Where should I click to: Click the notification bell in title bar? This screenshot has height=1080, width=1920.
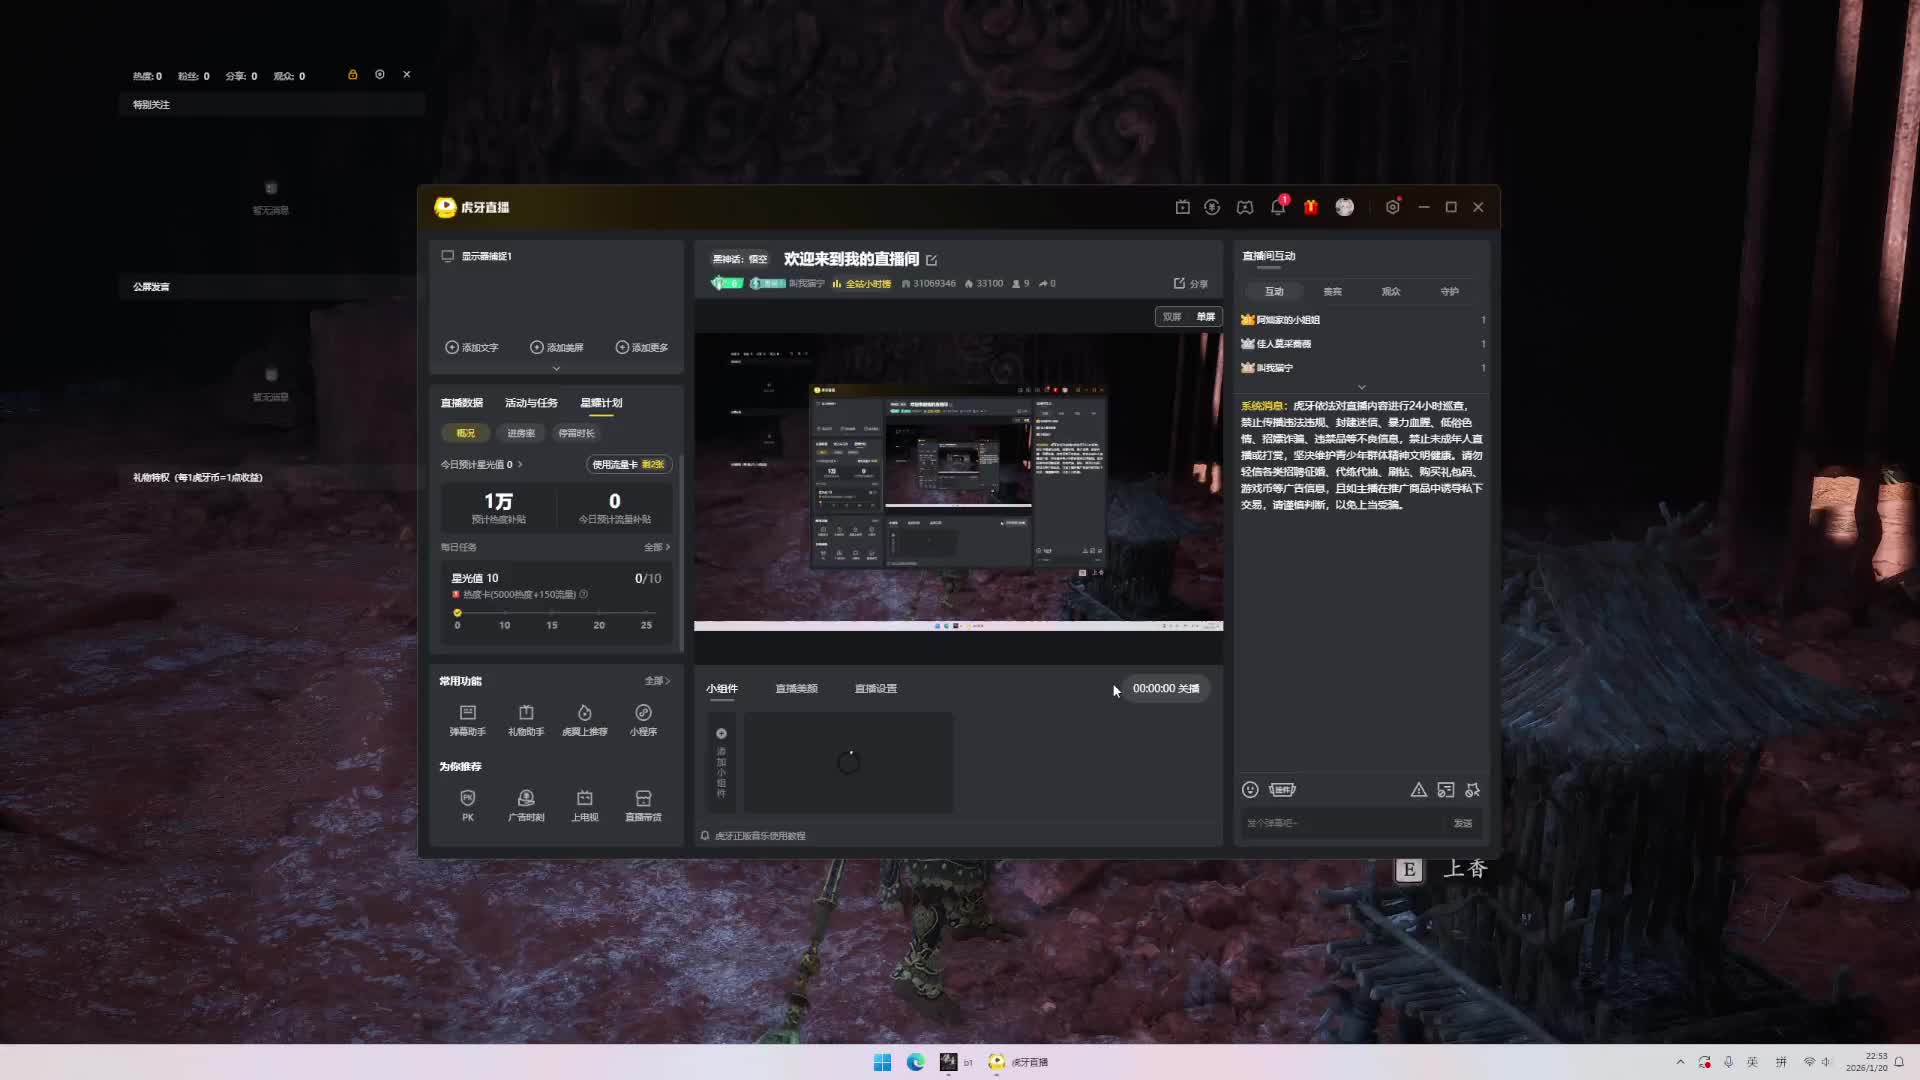[1277, 207]
